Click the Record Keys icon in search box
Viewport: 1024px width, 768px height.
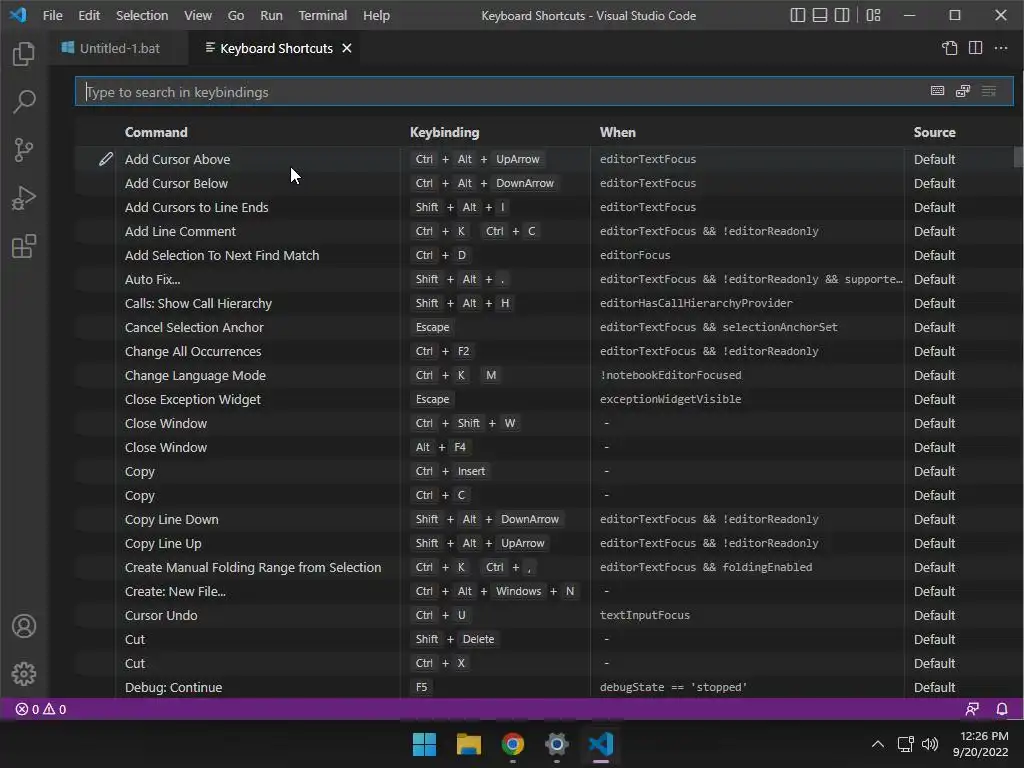937,91
